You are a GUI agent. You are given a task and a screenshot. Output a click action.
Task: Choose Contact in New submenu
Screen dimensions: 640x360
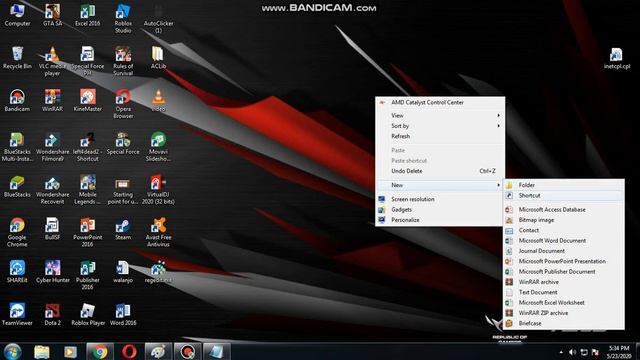tap(564, 230)
